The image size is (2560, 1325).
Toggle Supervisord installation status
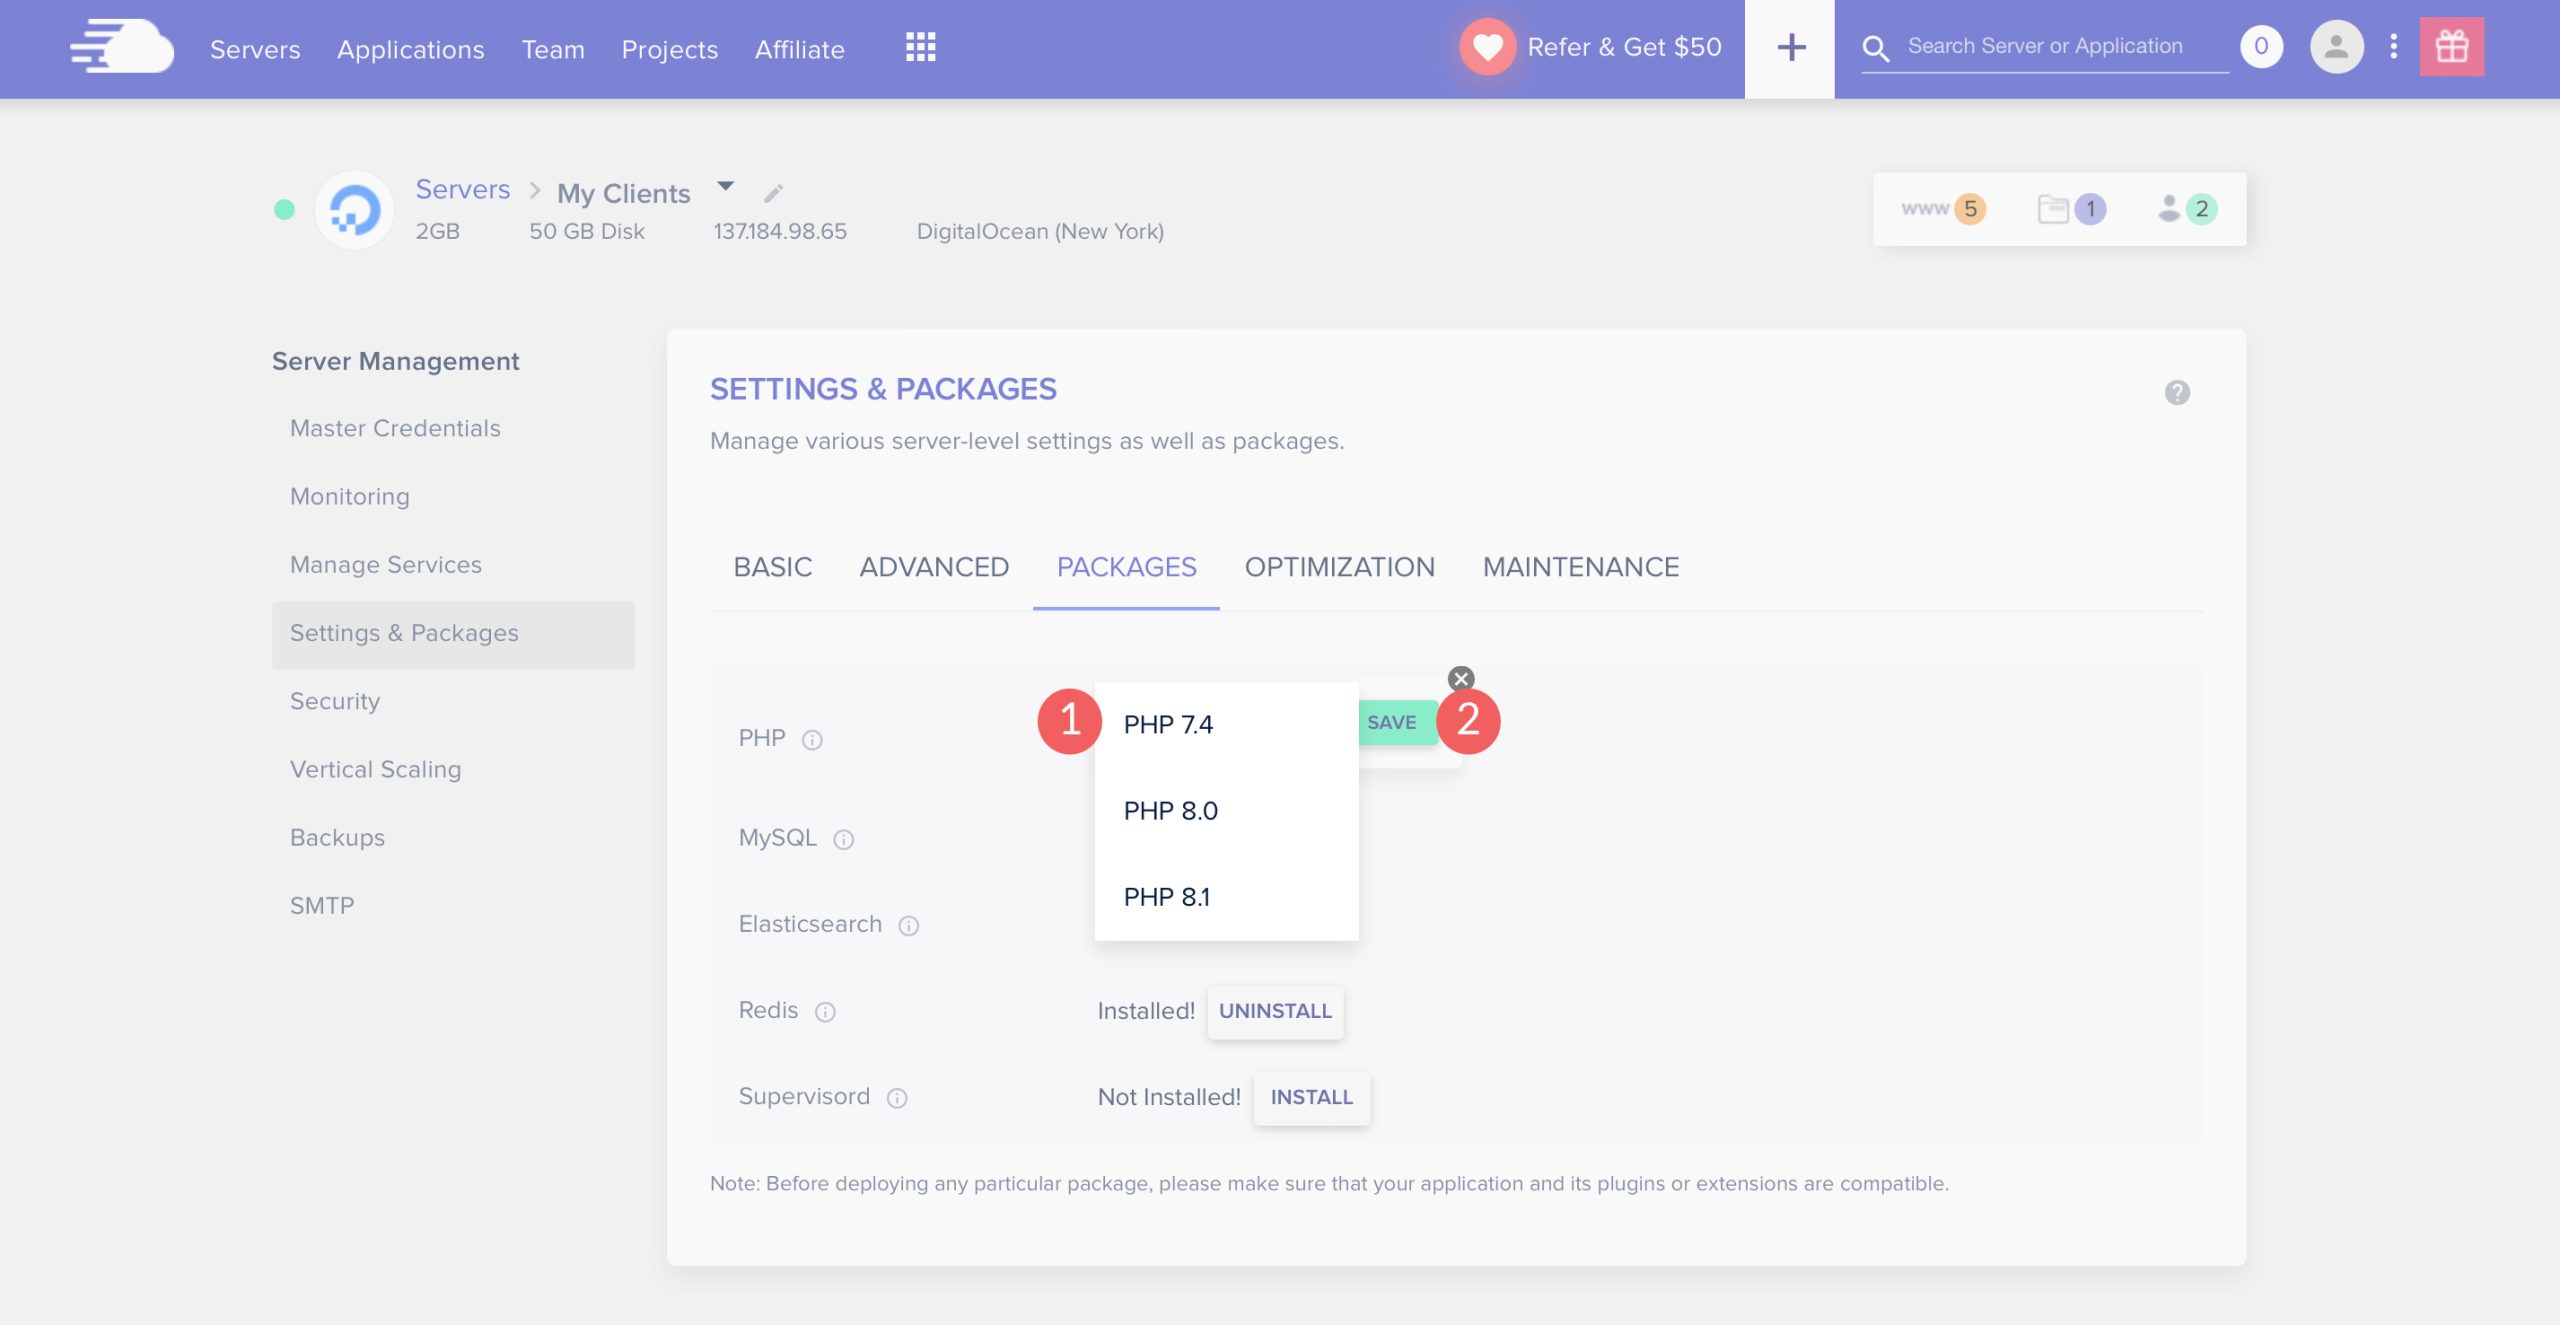pos(1310,1097)
